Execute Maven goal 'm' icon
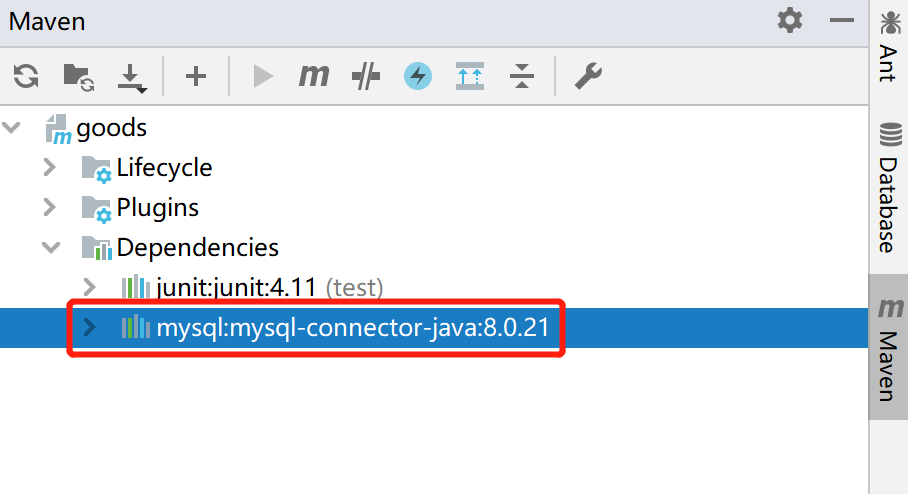This screenshot has width=908, height=494. point(314,76)
